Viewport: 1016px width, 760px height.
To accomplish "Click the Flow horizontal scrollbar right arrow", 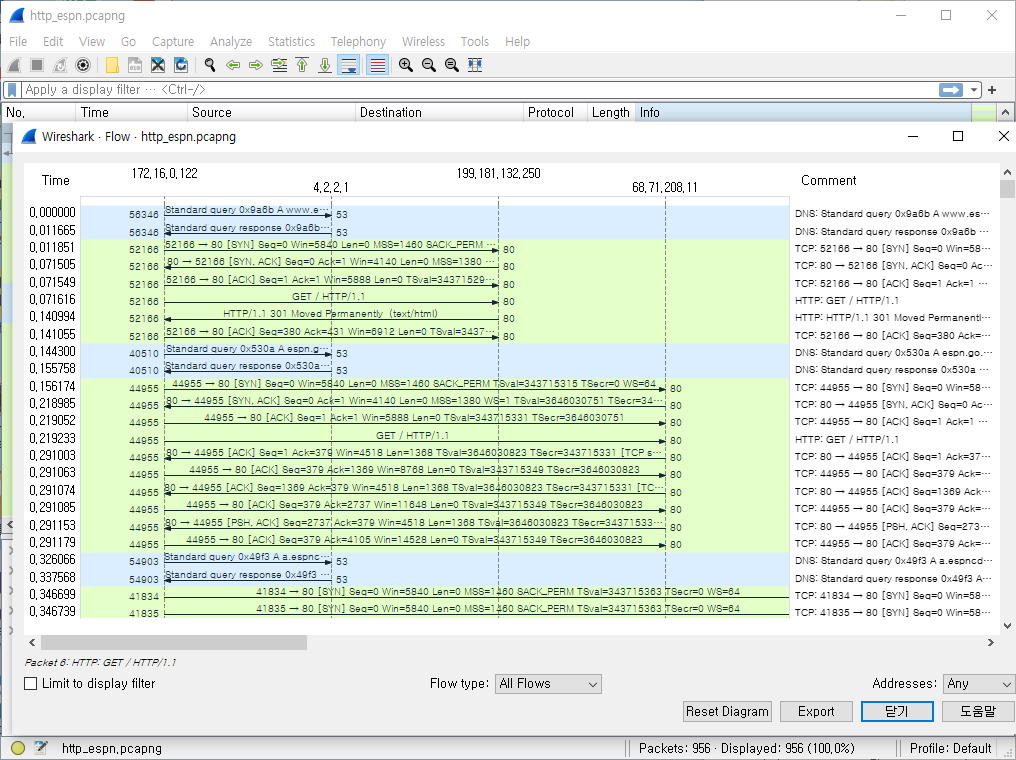I will click(x=990, y=643).
